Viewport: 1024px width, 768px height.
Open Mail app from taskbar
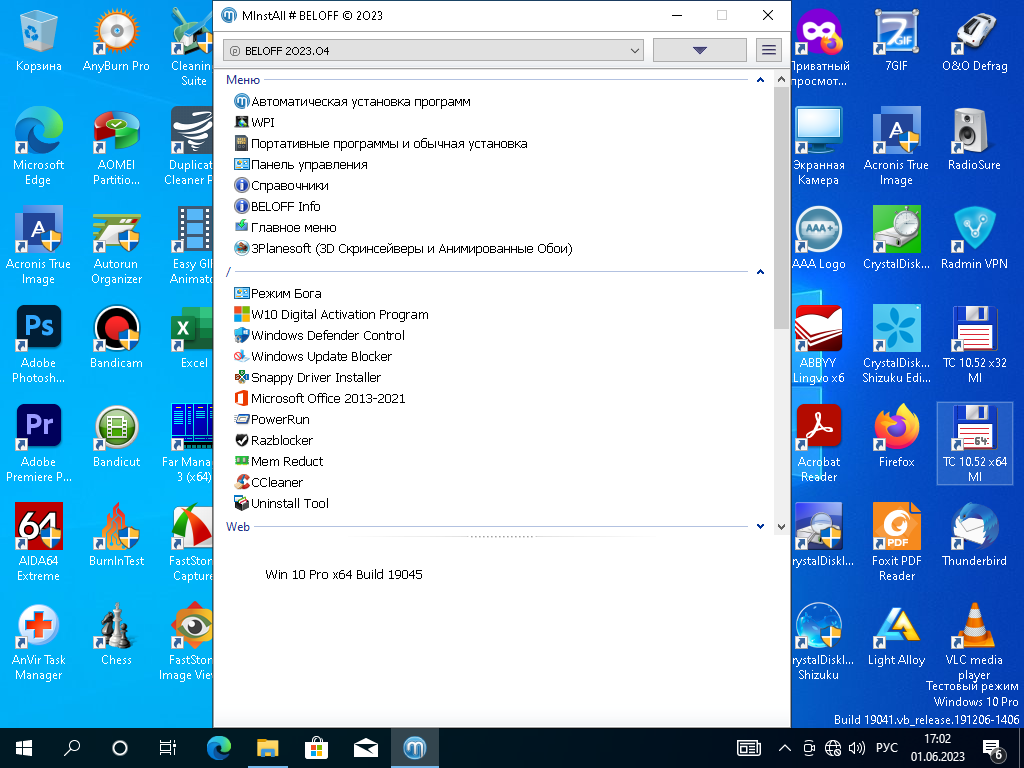coord(366,748)
